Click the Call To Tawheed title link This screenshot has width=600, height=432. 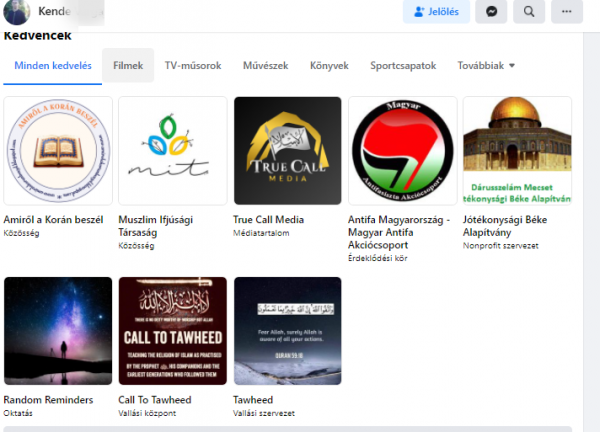pyautogui.click(x=155, y=400)
